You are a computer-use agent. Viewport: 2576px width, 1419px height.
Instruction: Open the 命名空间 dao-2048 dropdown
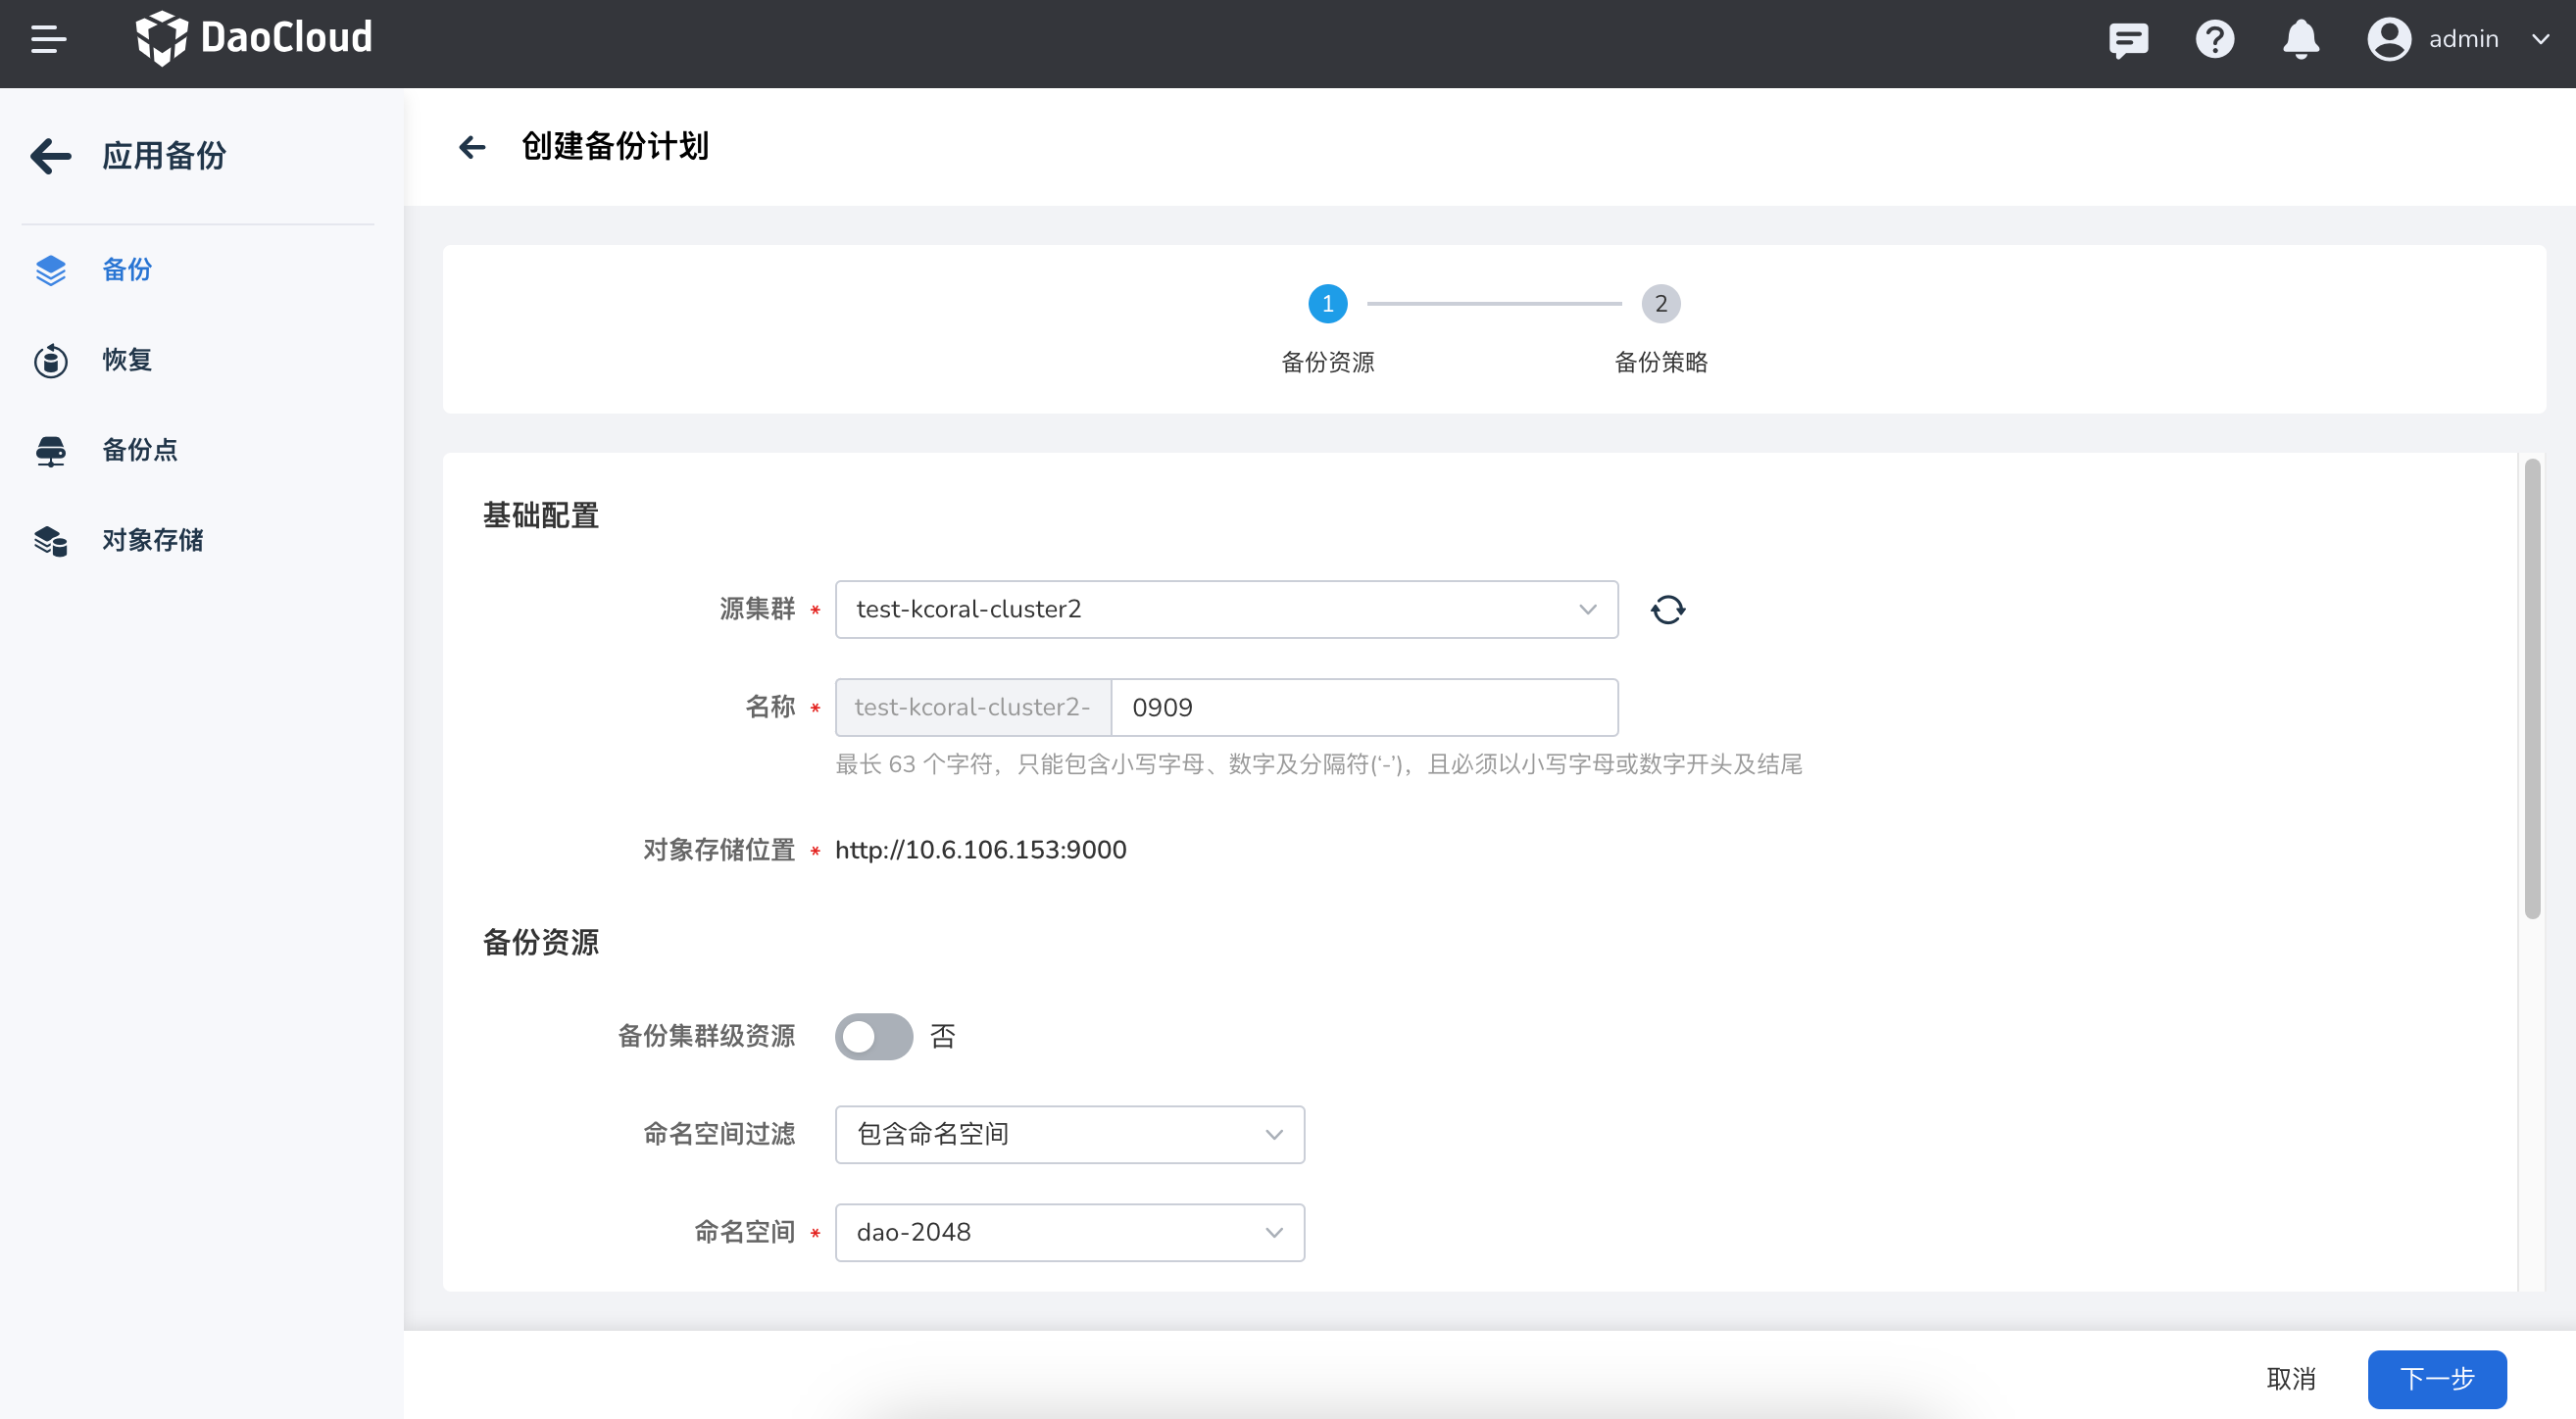[x=1069, y=1232]
